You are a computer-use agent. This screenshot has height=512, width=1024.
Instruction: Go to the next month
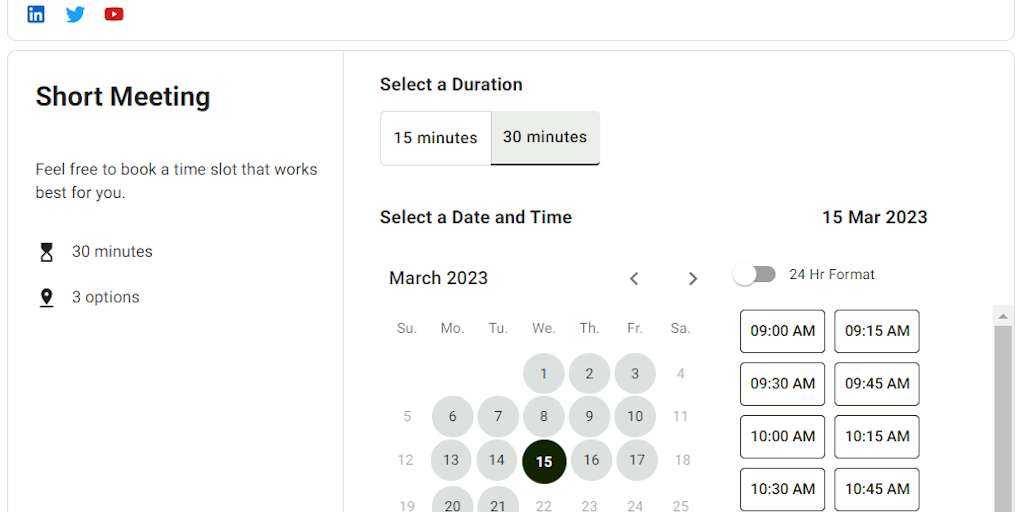[692, 278]
